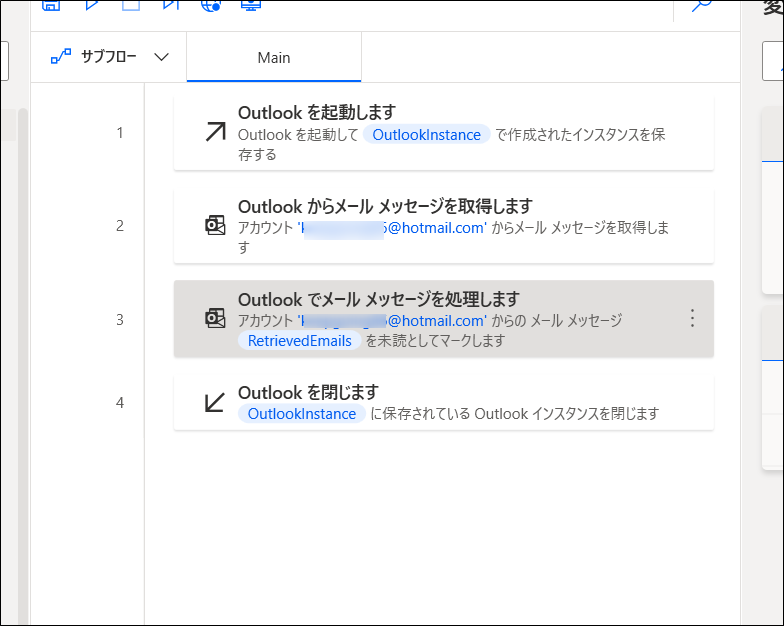The height and width of the screenshot is (626, 784).
Task: Run the next action step icon
Action: (x=170, y=5)
